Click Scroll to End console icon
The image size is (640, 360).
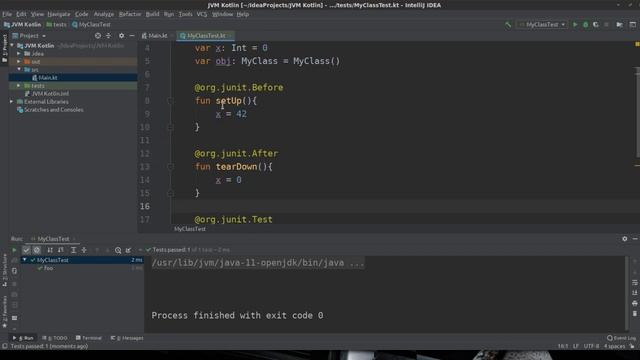[635, 293]
